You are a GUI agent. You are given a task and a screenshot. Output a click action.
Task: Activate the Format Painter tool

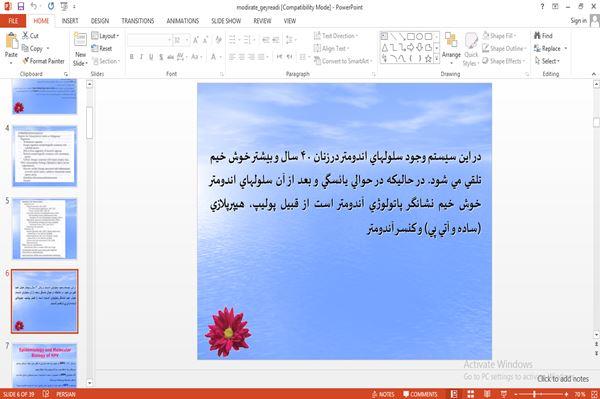tap(43, 61)
